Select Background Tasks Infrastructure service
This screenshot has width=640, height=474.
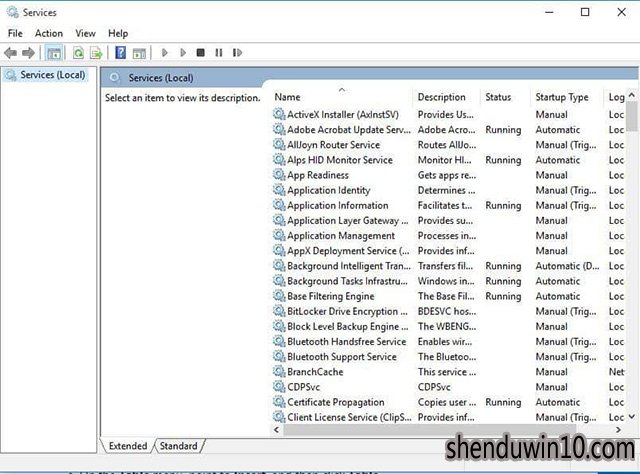(x=448, y=280)
